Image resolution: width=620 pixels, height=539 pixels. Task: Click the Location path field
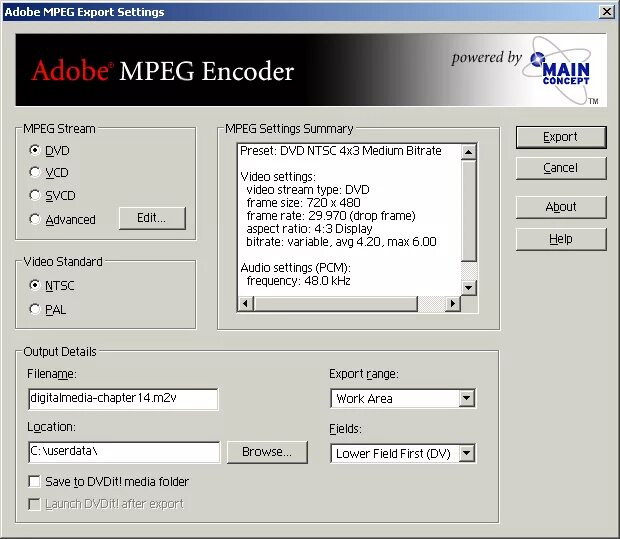click(124, 452)
